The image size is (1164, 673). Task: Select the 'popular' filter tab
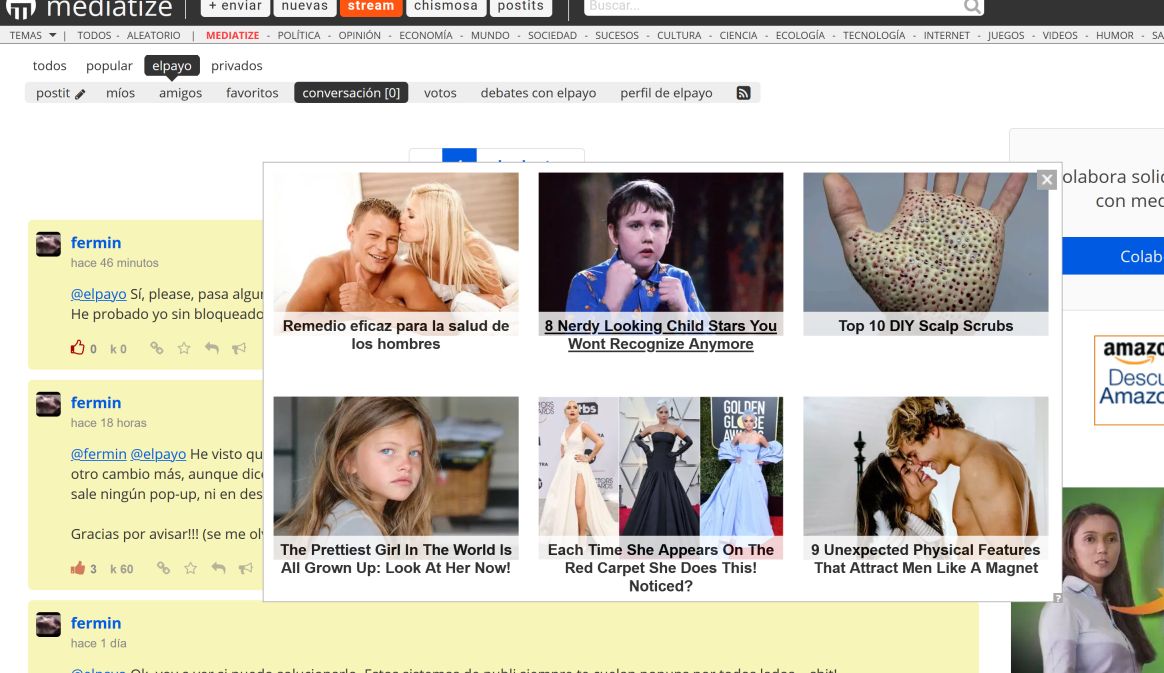pos(109,65)
